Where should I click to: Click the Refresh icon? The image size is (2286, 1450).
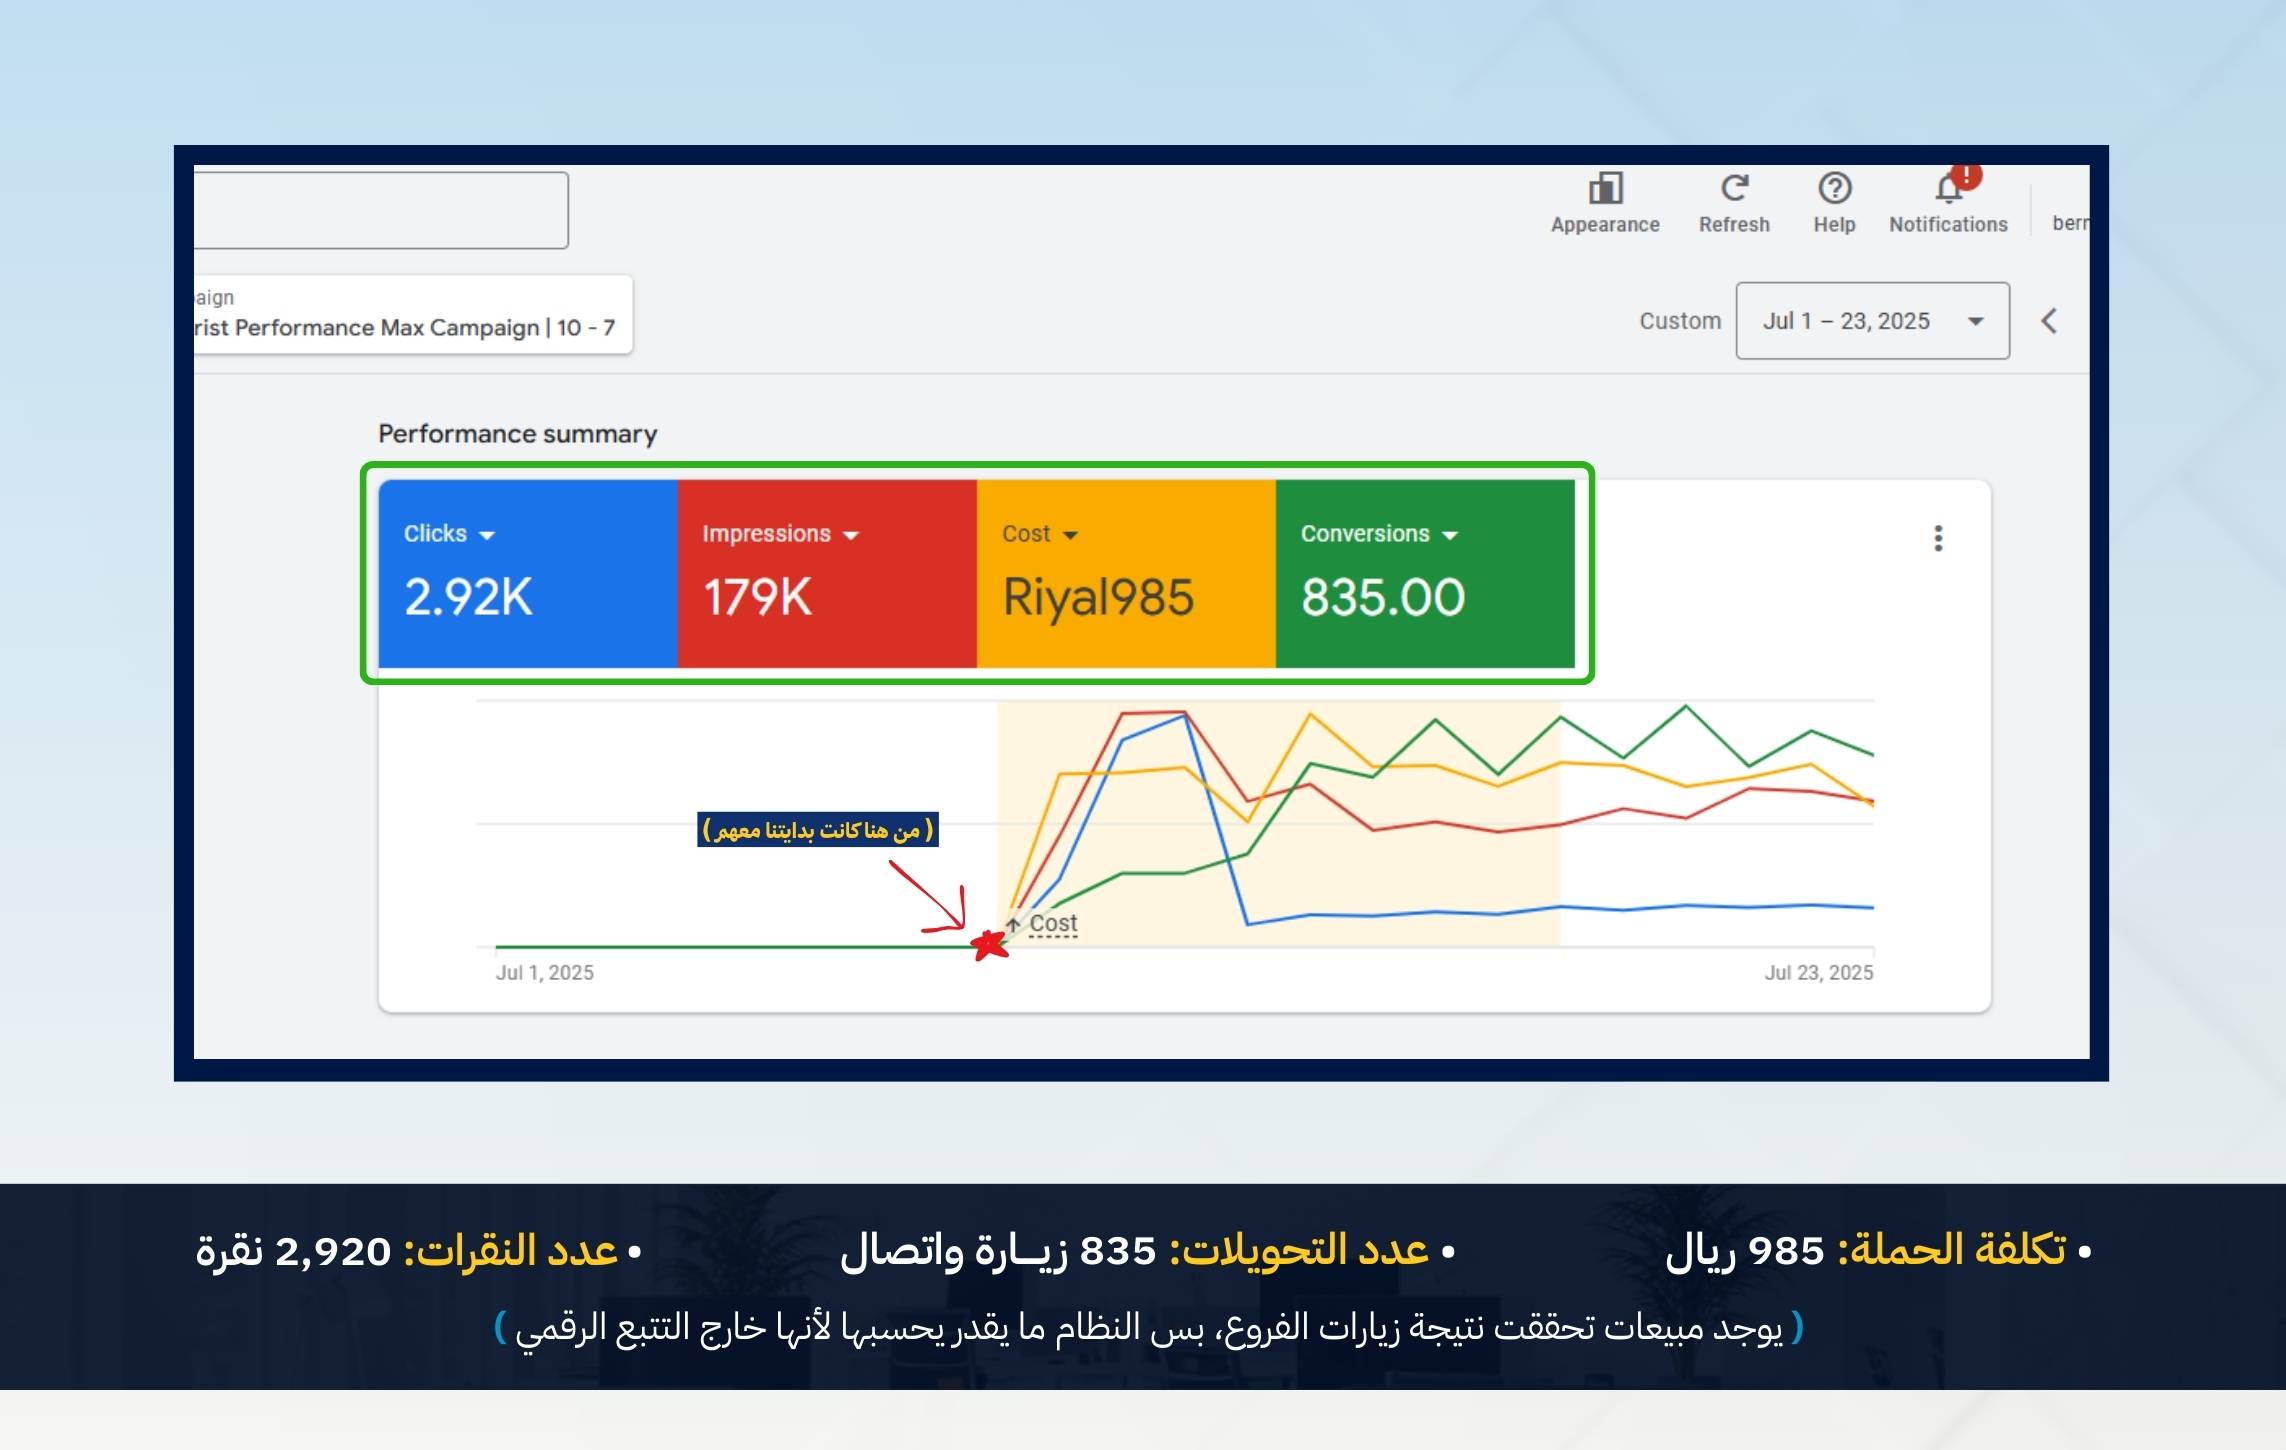1734,189
